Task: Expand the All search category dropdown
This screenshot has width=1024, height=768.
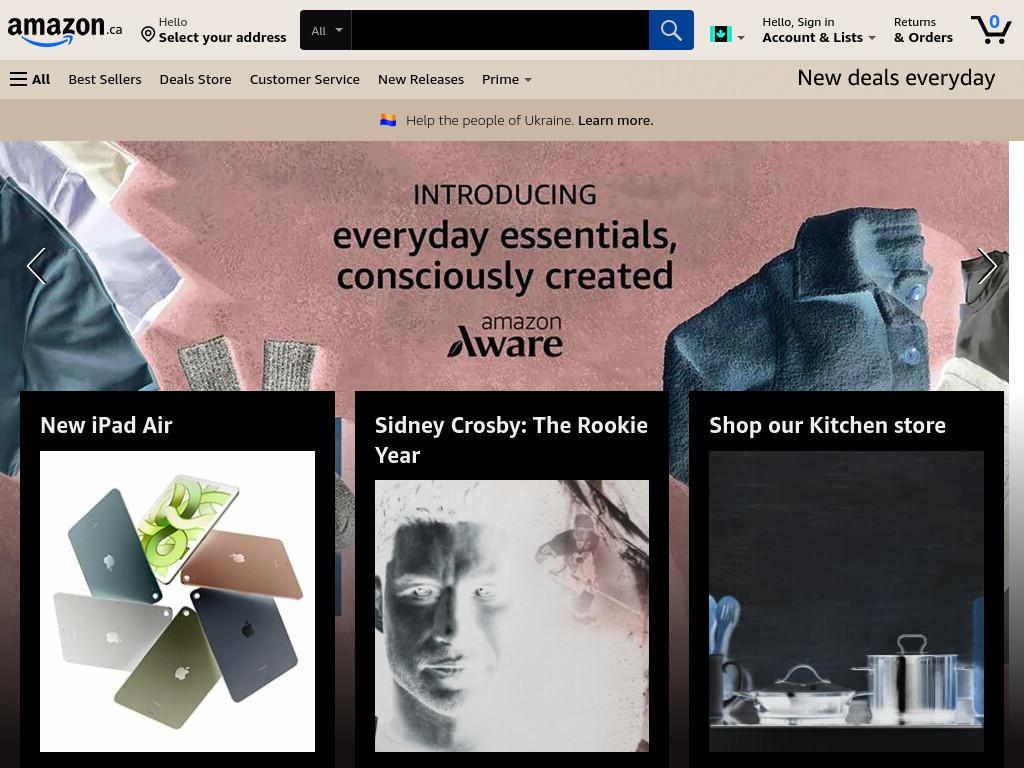Action: pyautogui.click(x=326, y=30)
